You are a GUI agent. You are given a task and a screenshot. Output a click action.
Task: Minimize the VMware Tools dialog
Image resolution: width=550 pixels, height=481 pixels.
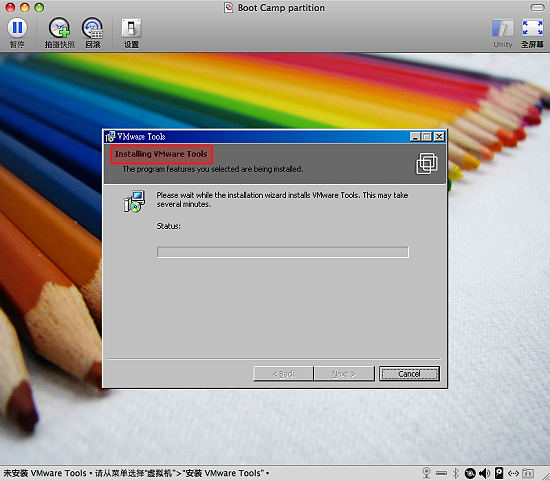pyautogui.click(x=415, y=136)
